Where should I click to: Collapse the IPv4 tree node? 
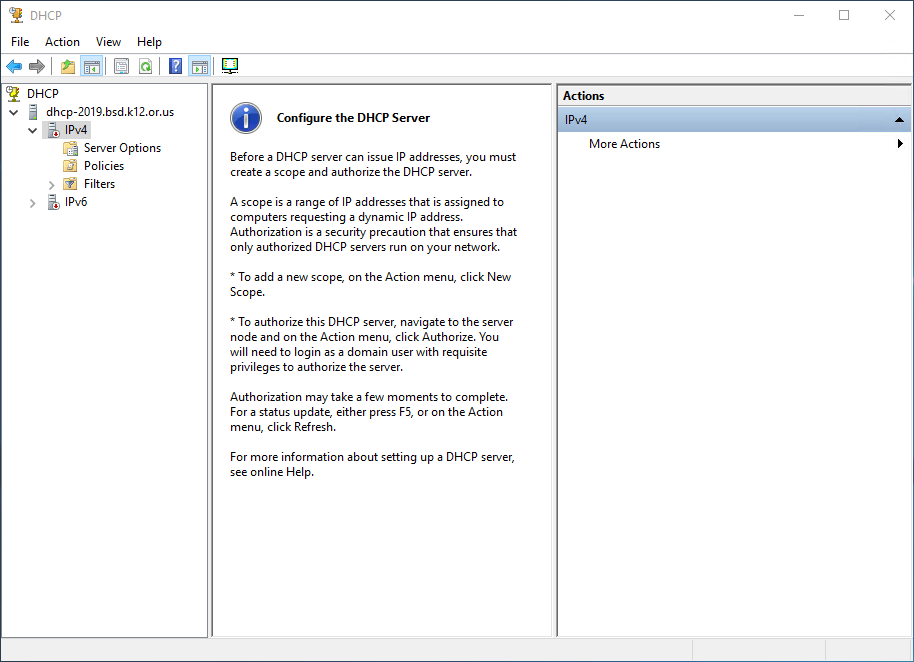[33, 130]
